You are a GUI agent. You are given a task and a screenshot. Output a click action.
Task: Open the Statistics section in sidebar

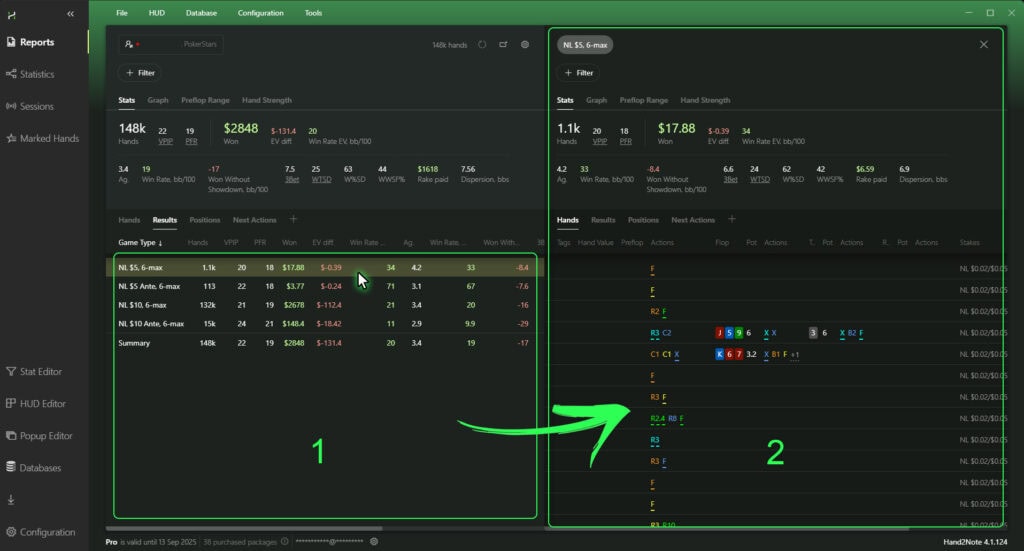[37, 75]
